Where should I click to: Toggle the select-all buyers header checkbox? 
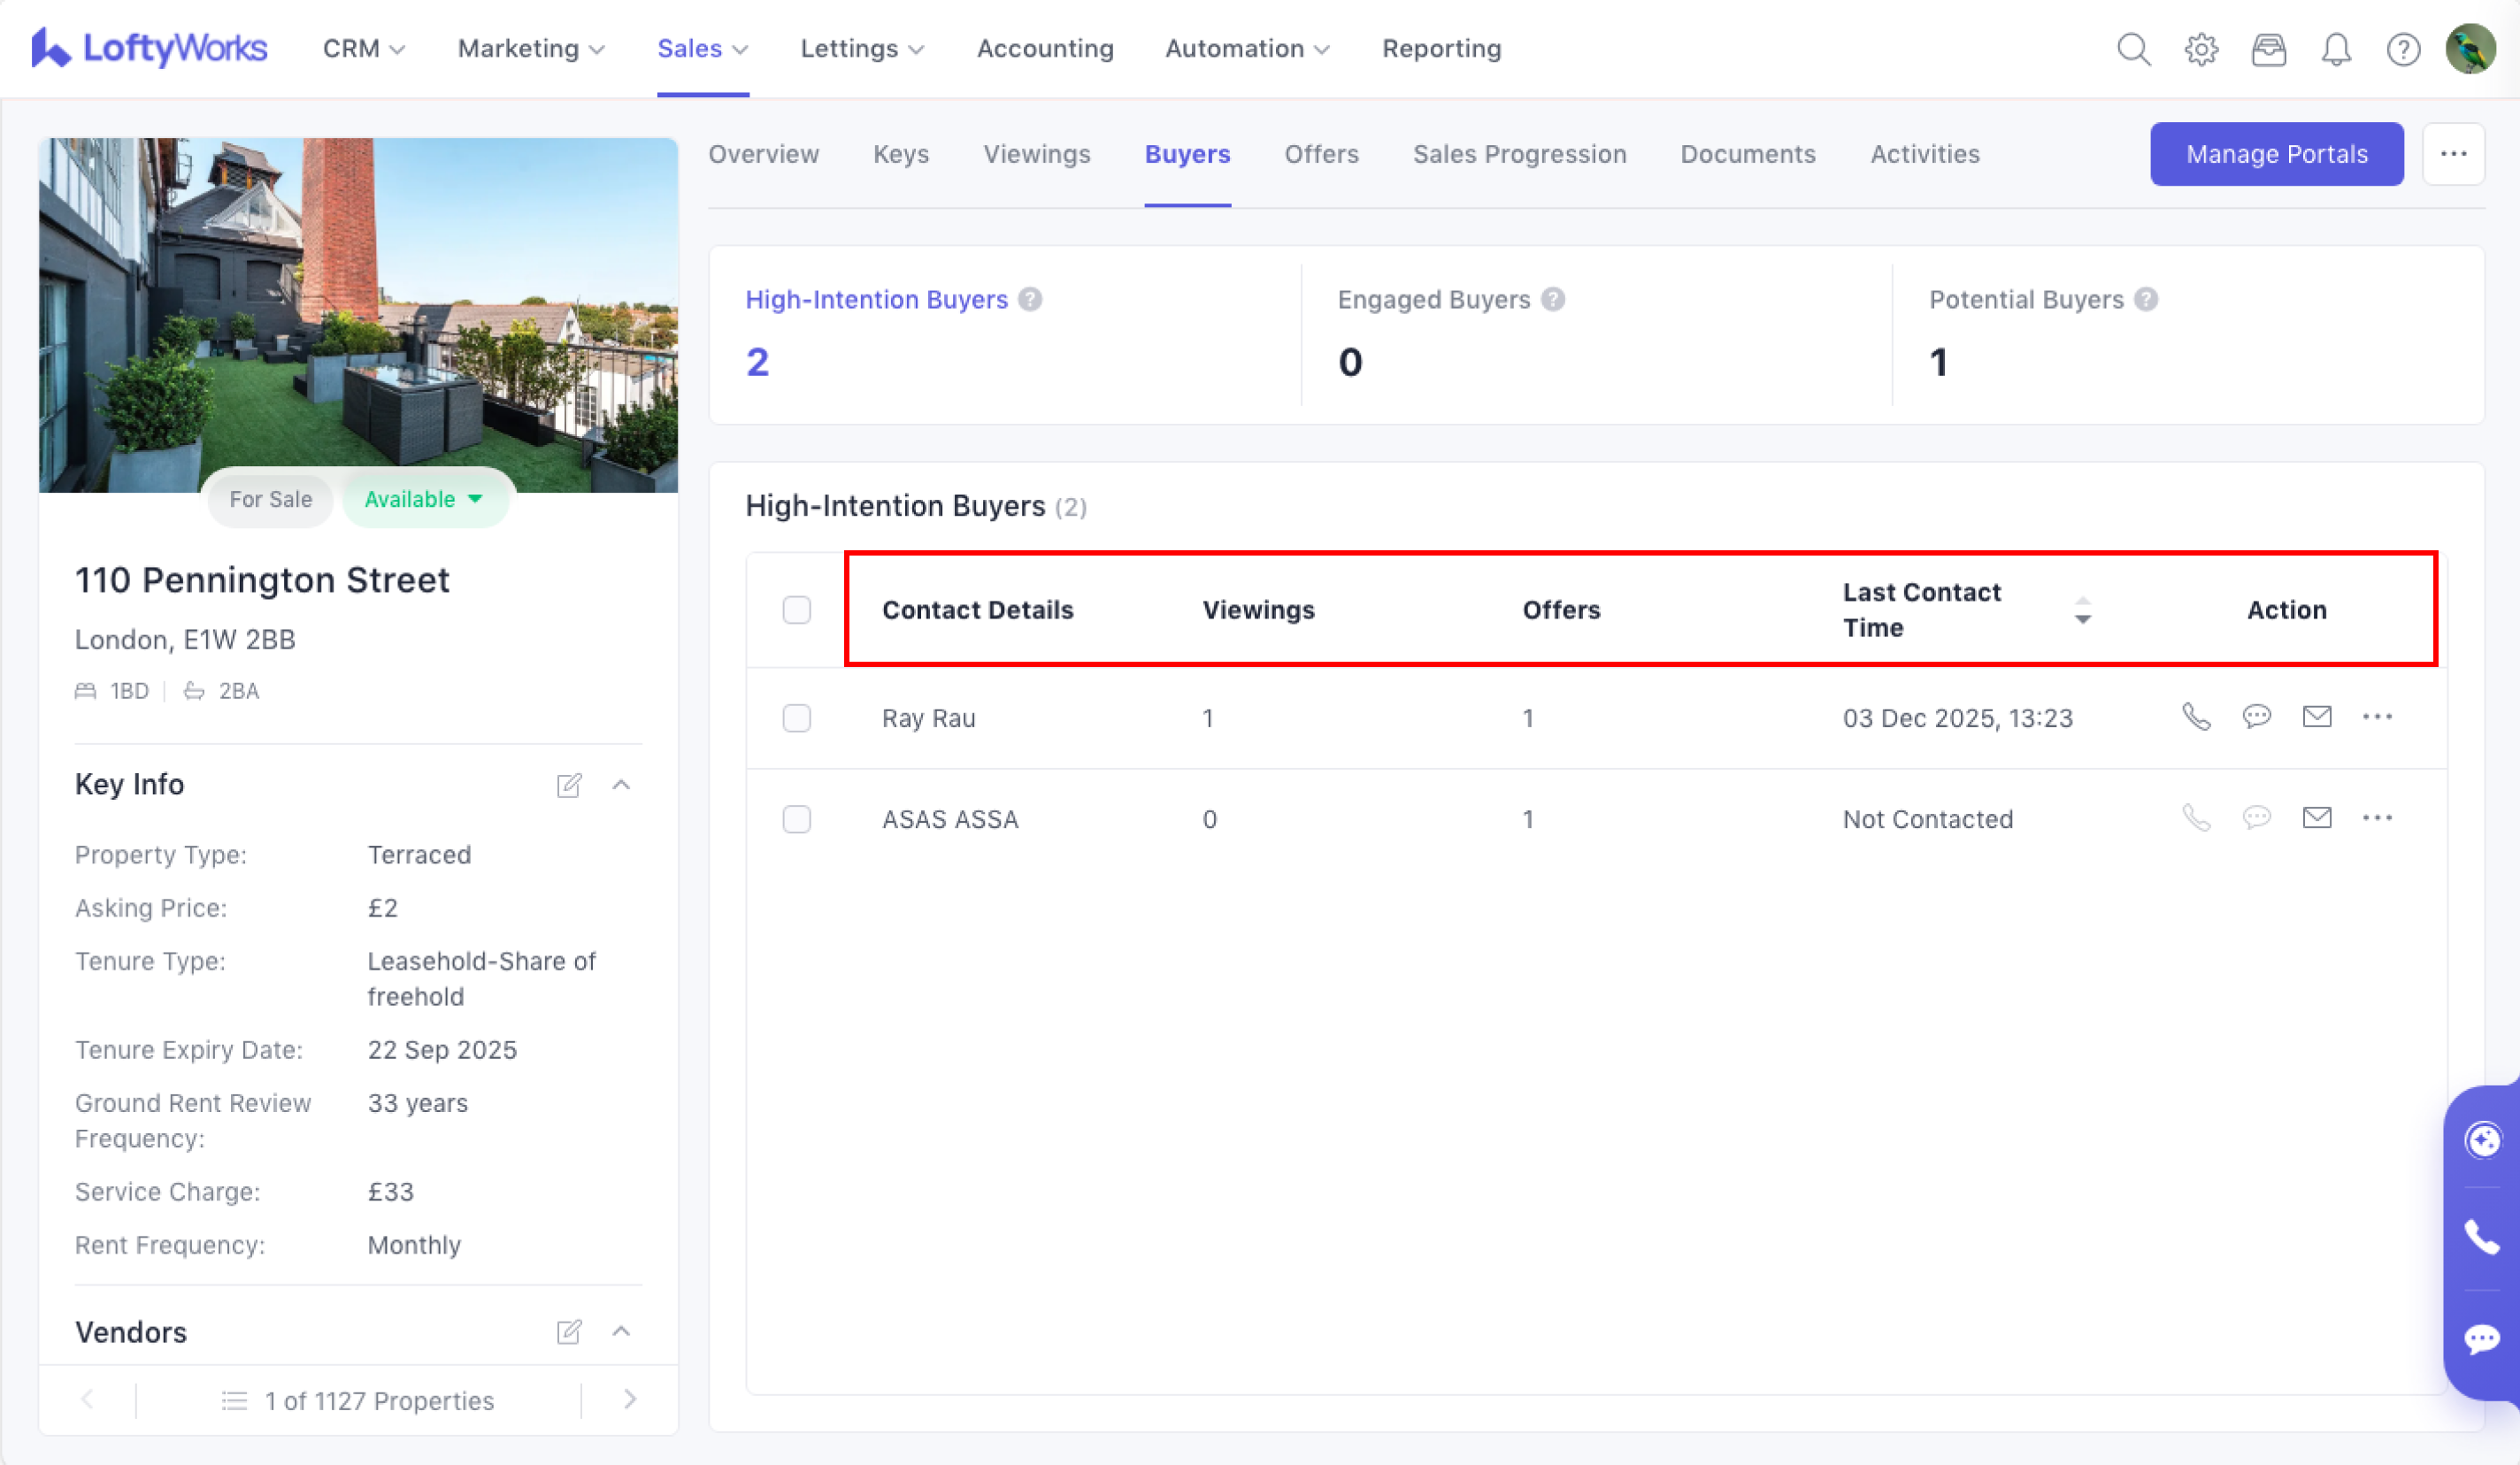pyautogui.click(x=796, y=610)
